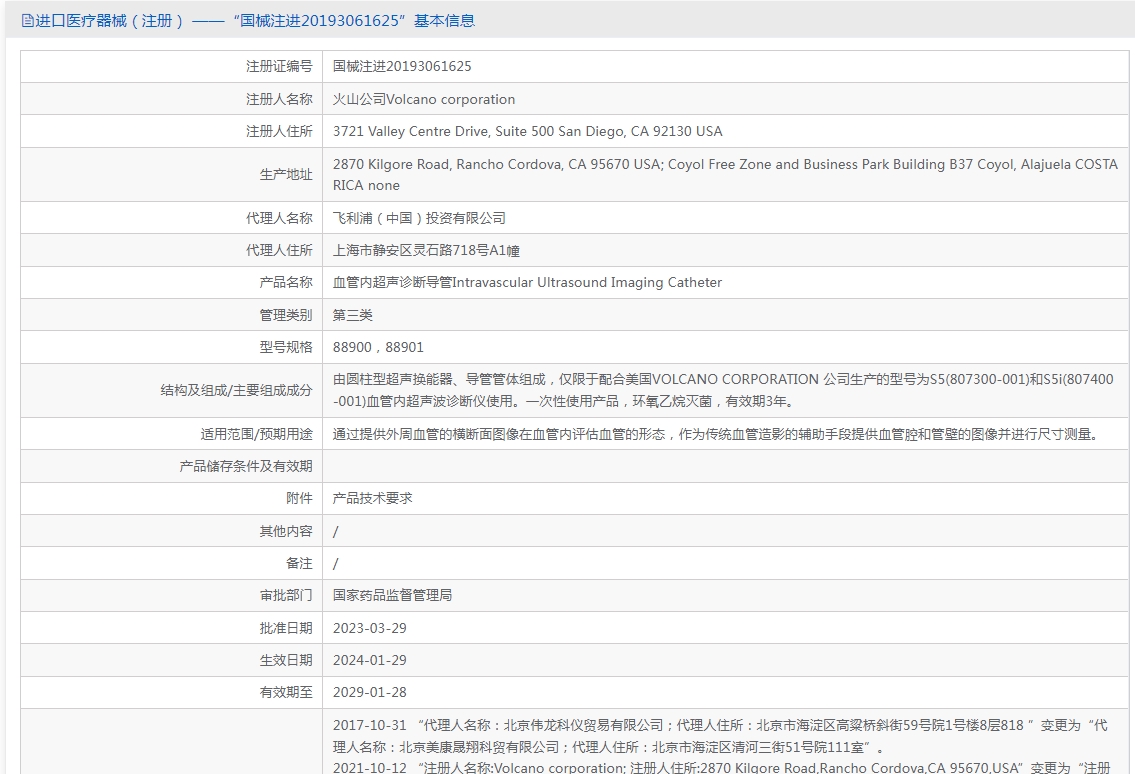Click the 生产地址 value mentioning Coyol Free Zone
Viewport: 1135px width, 774px height.
(725, 174)
